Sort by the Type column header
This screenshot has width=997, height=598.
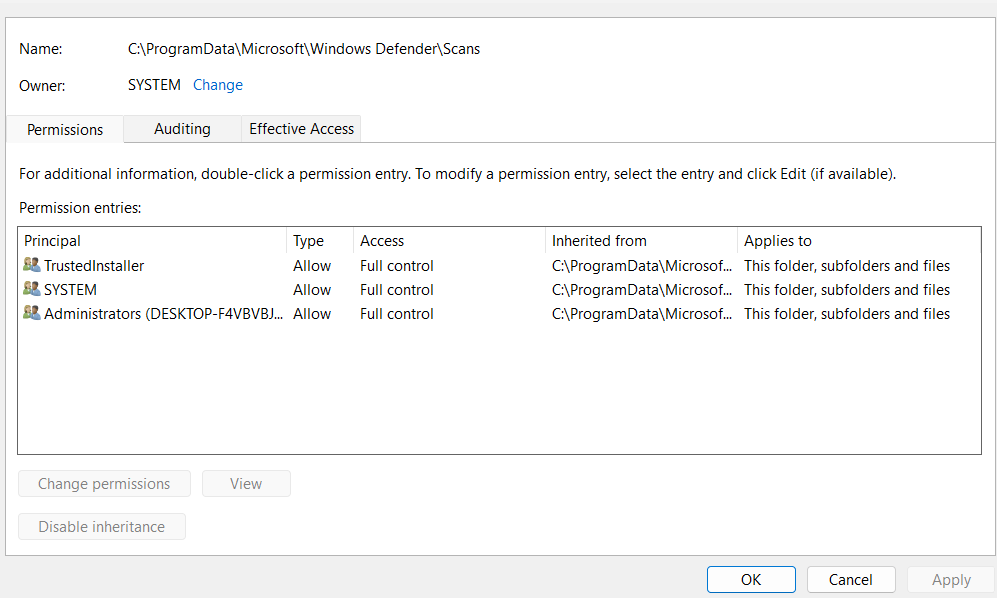320,241
